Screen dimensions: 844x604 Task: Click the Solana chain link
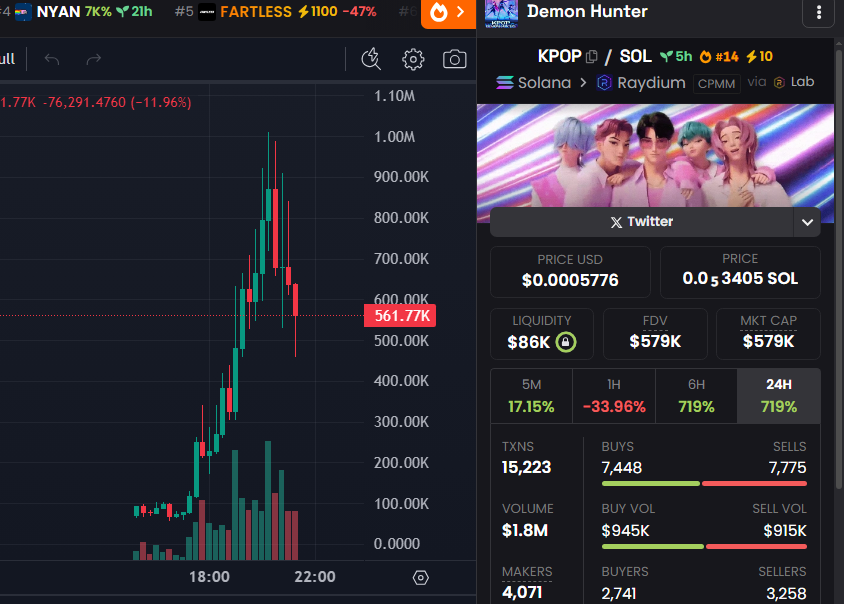533,82
